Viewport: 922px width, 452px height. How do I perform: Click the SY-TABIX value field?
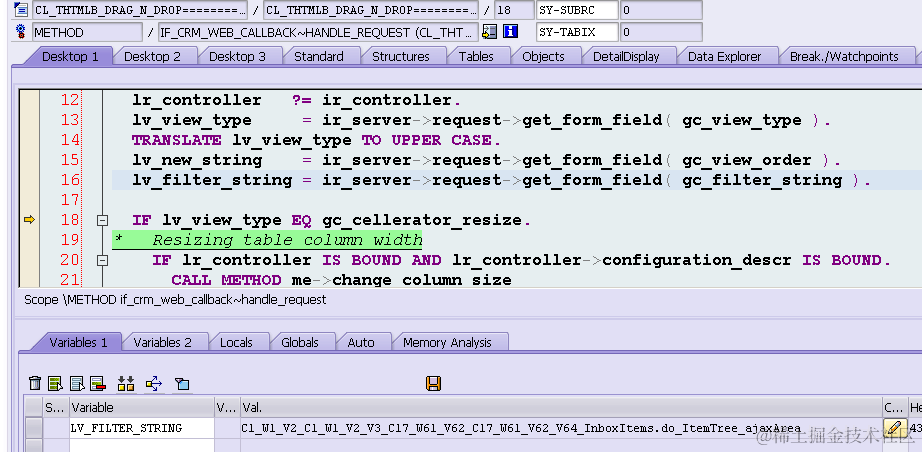661,32
